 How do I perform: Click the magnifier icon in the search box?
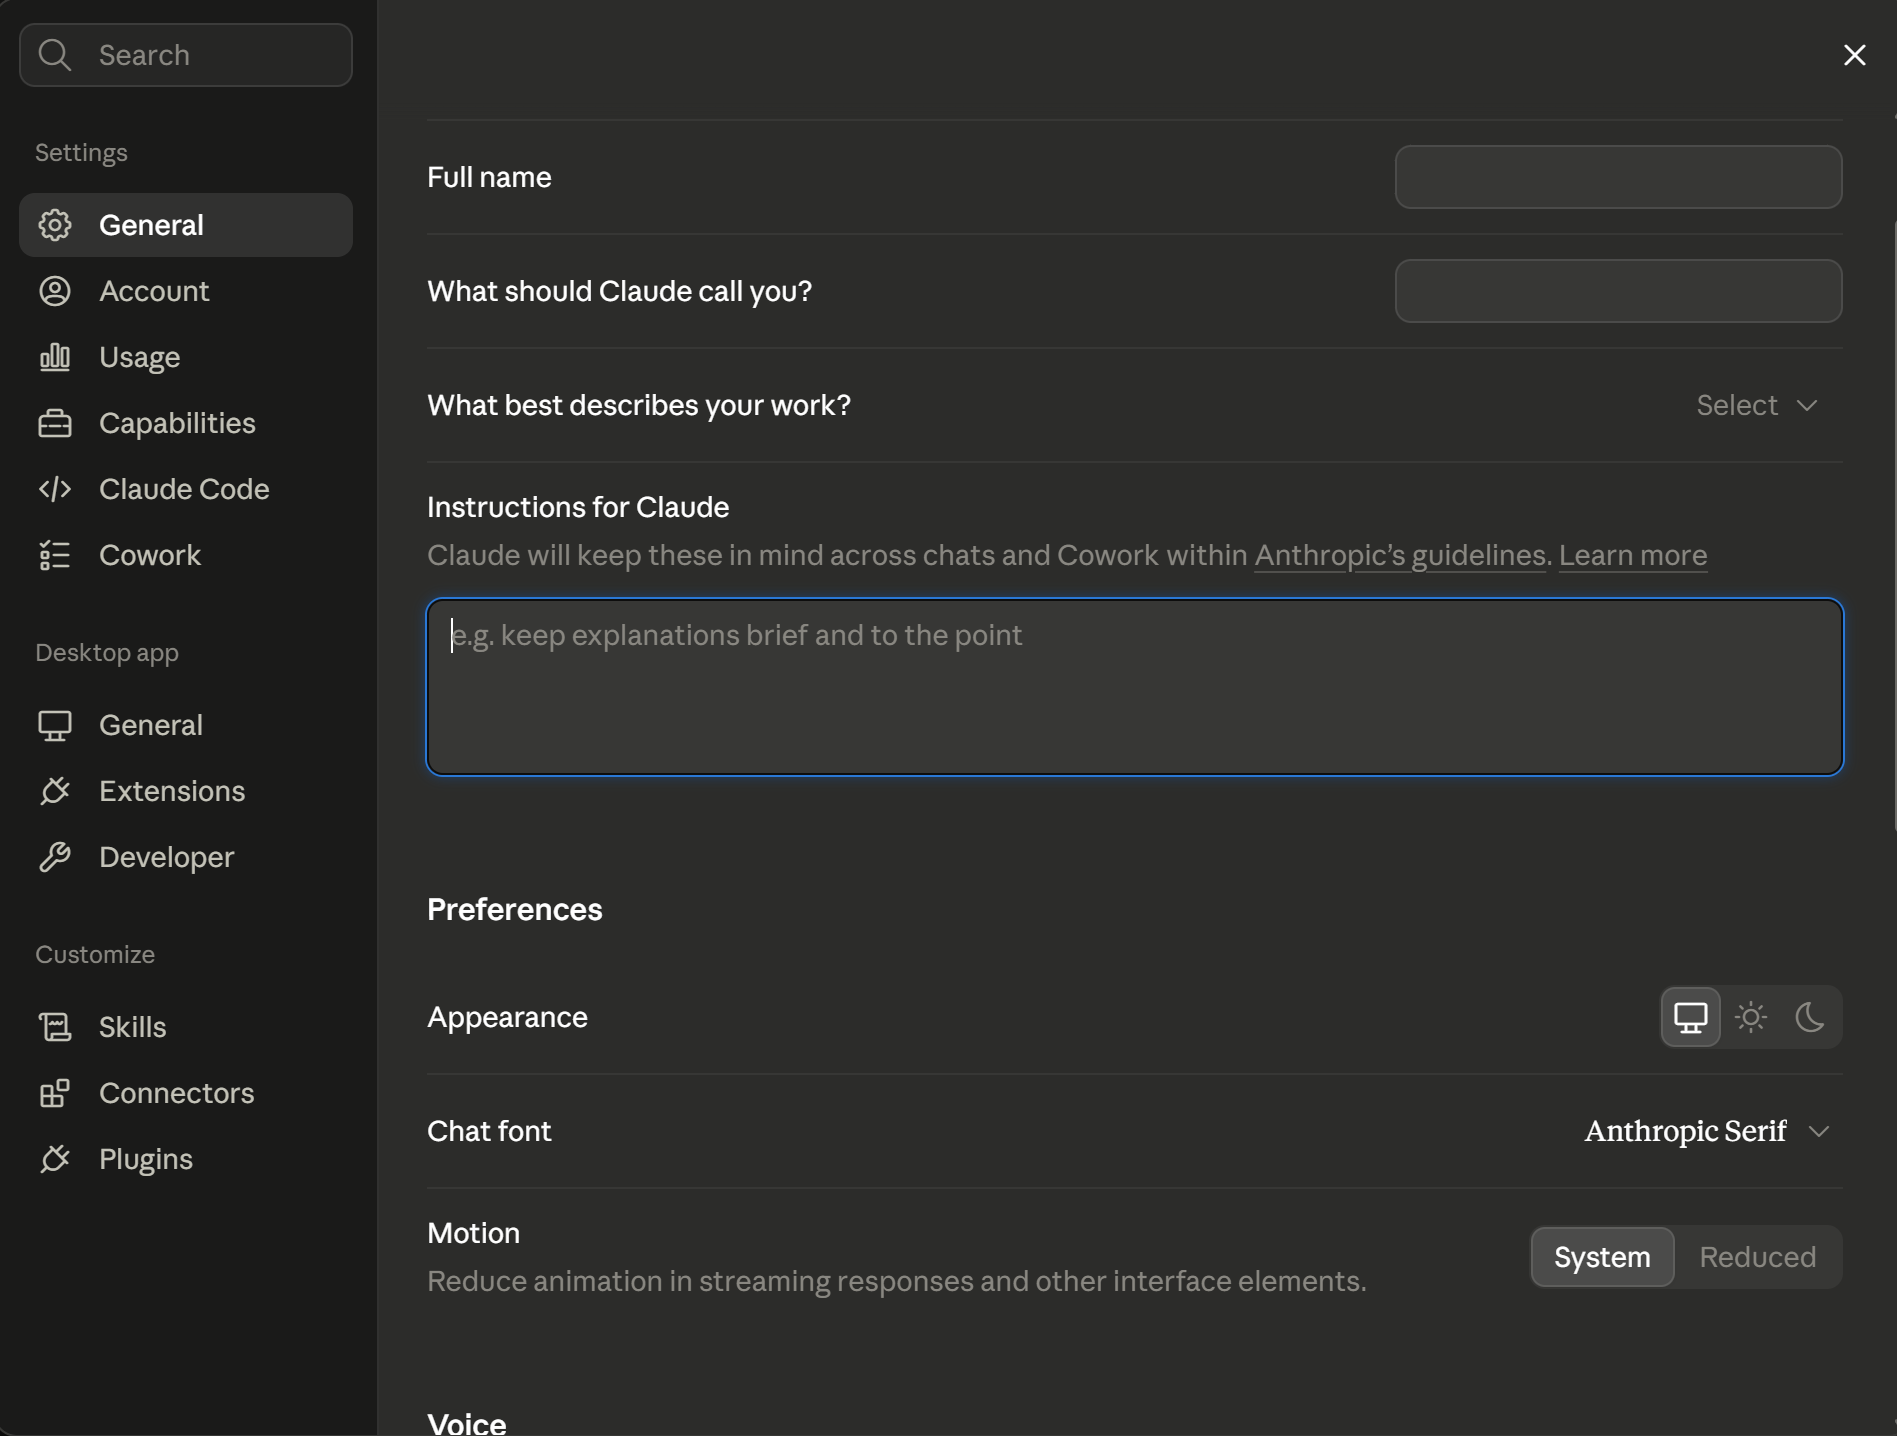[x=55, y=55]
